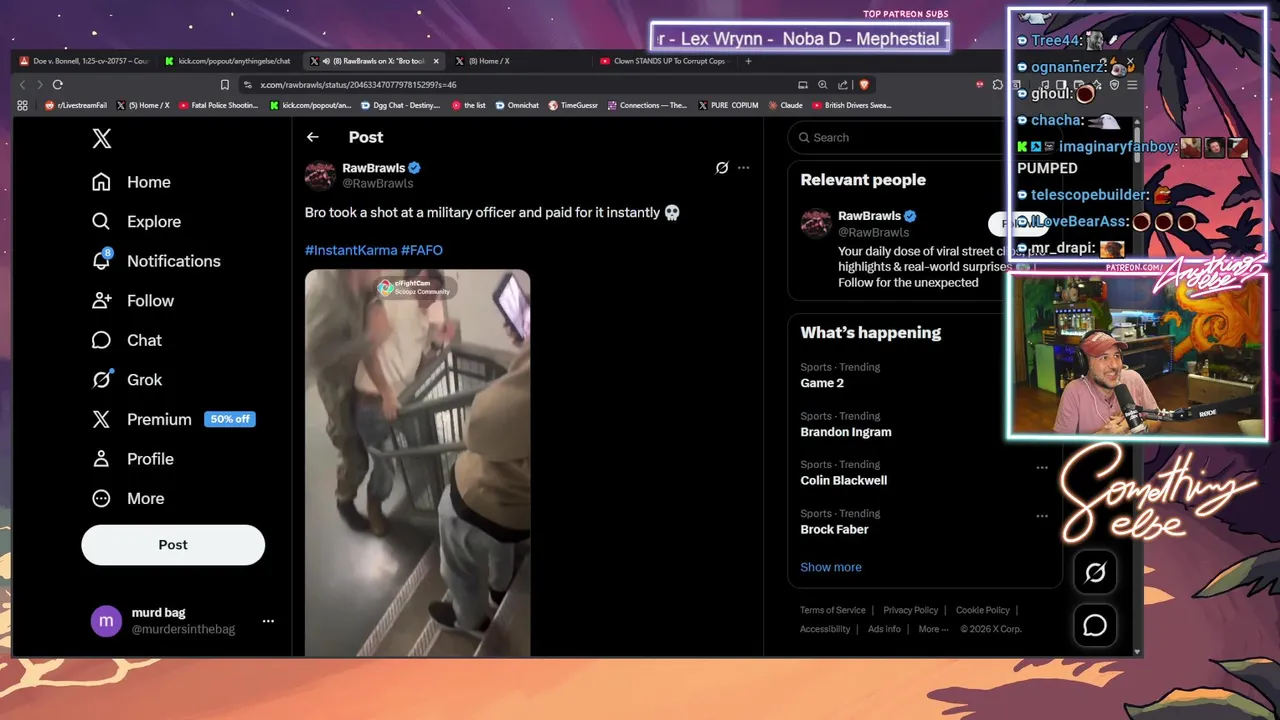Open Premium 50% off item
1280x720 pixels.
[x=173, y=419]
